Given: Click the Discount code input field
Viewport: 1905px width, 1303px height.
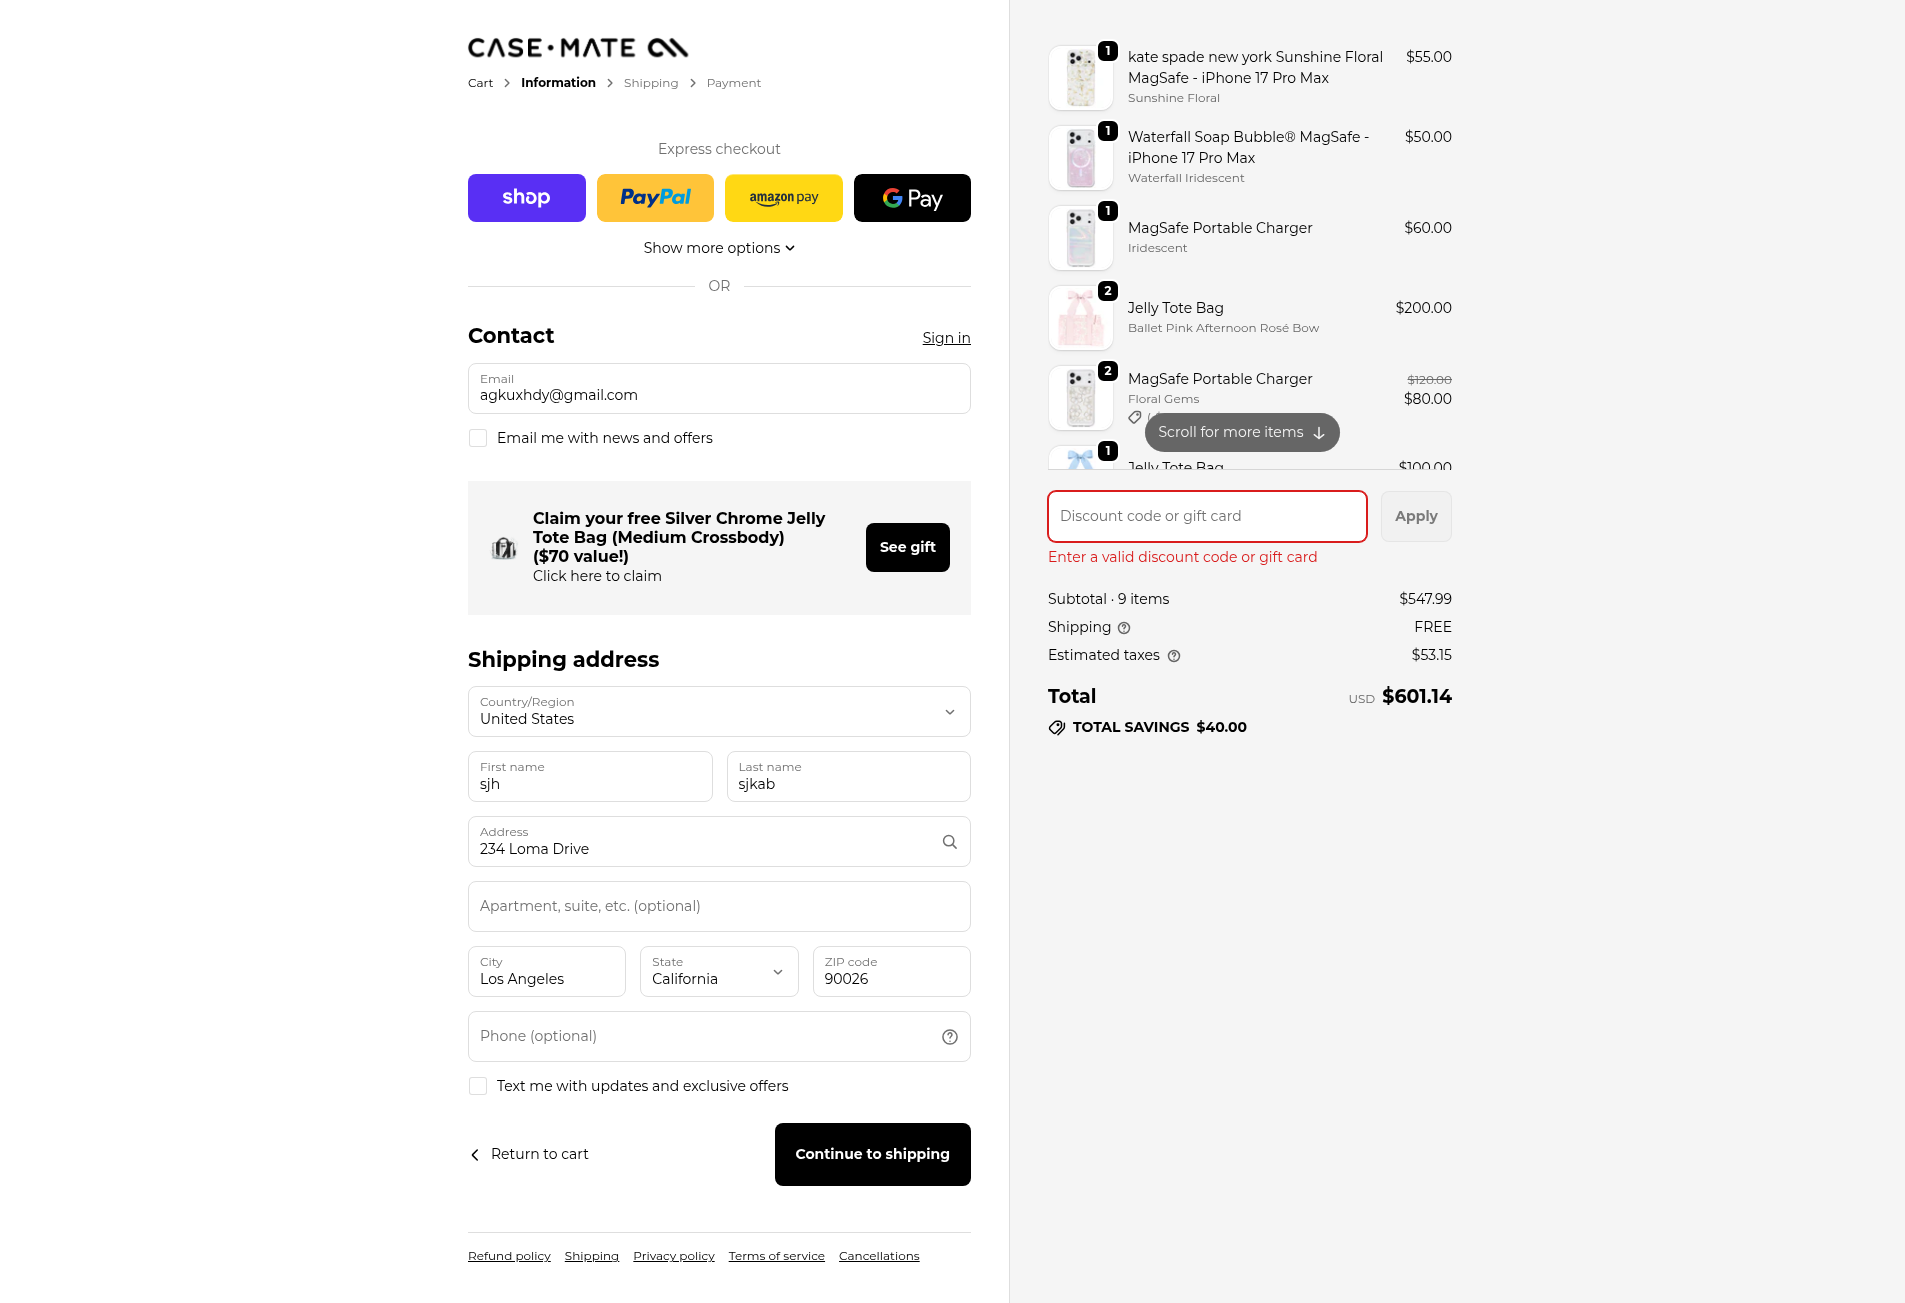Looking at the screenshot, I should click(1207, 516).
